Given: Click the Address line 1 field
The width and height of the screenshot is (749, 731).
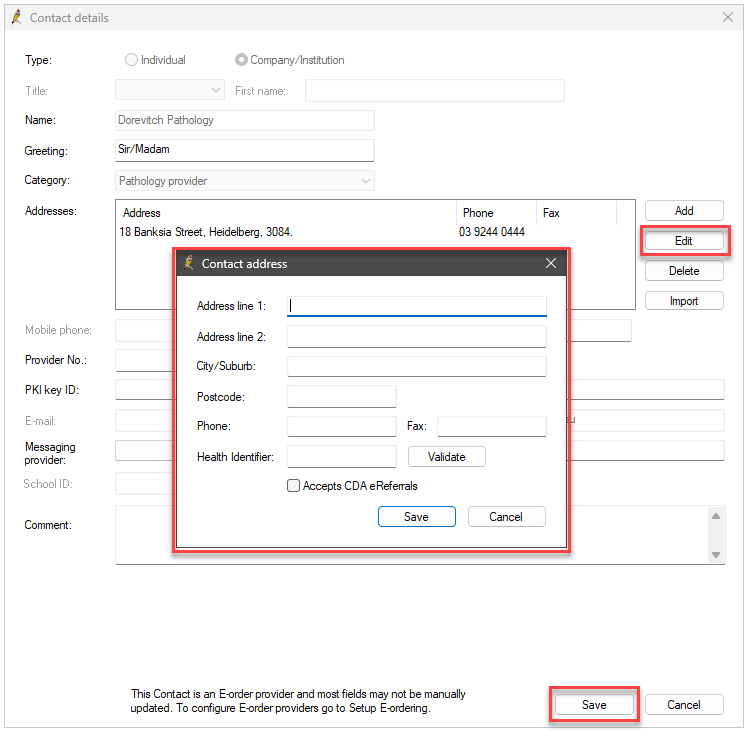Looking at the screenshot, I should point(417,306).
